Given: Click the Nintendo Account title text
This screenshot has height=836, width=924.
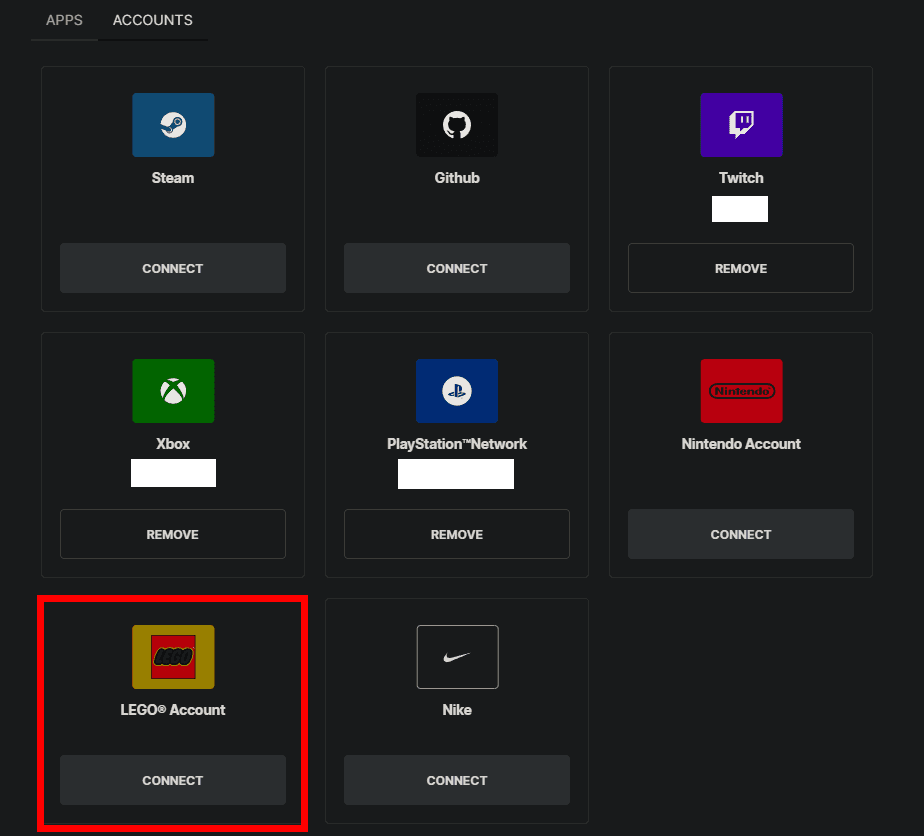Looking at the screenshot, I should click(x=741, y=444).
